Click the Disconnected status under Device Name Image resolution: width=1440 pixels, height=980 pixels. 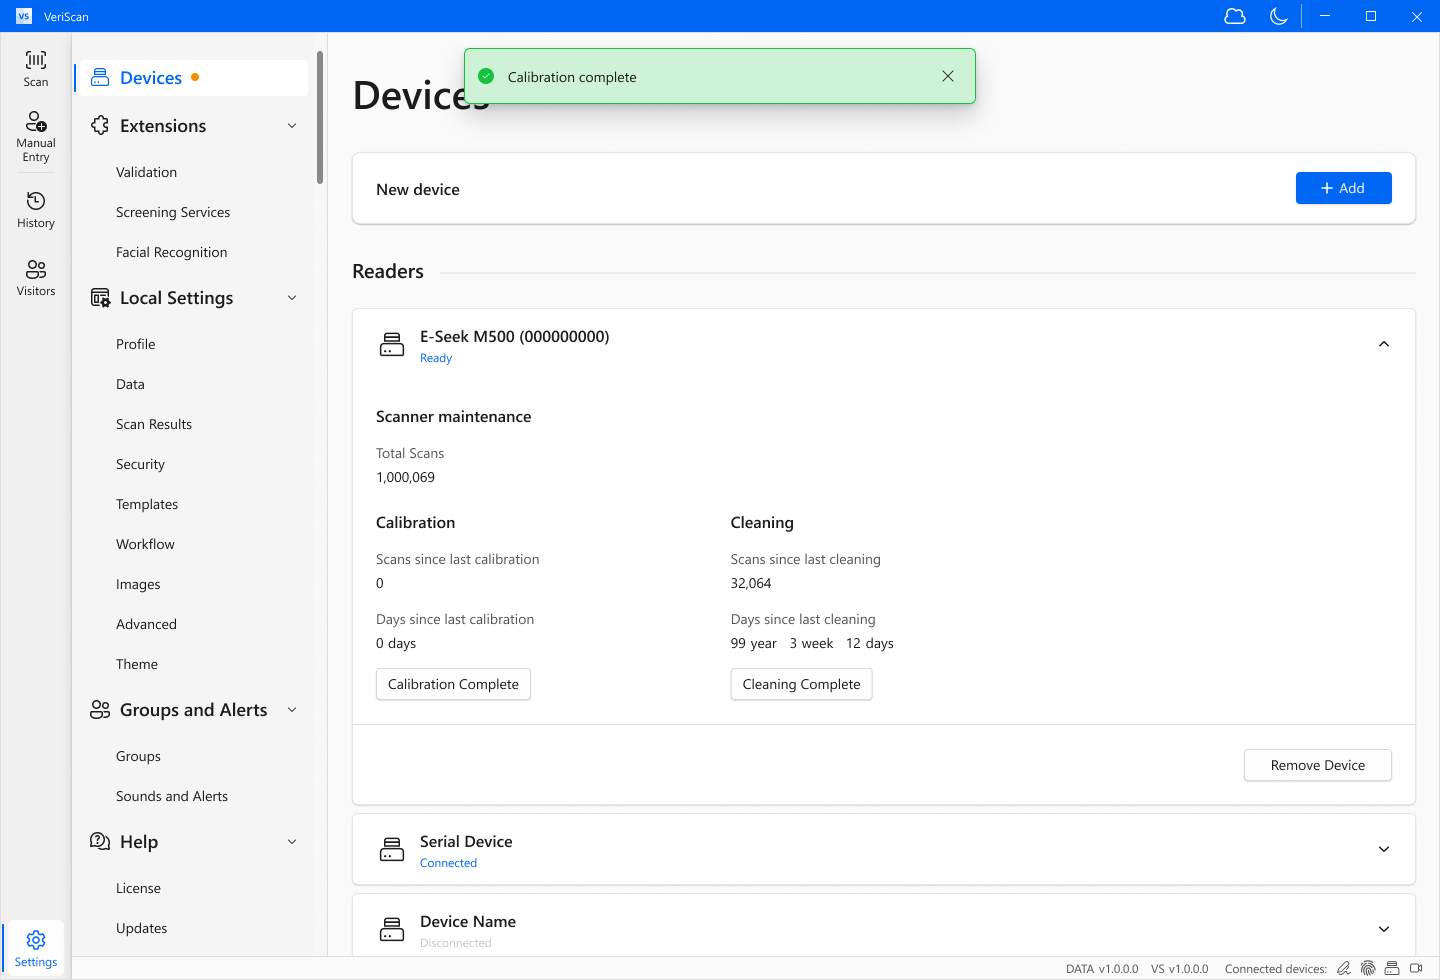tap(456, 943)
